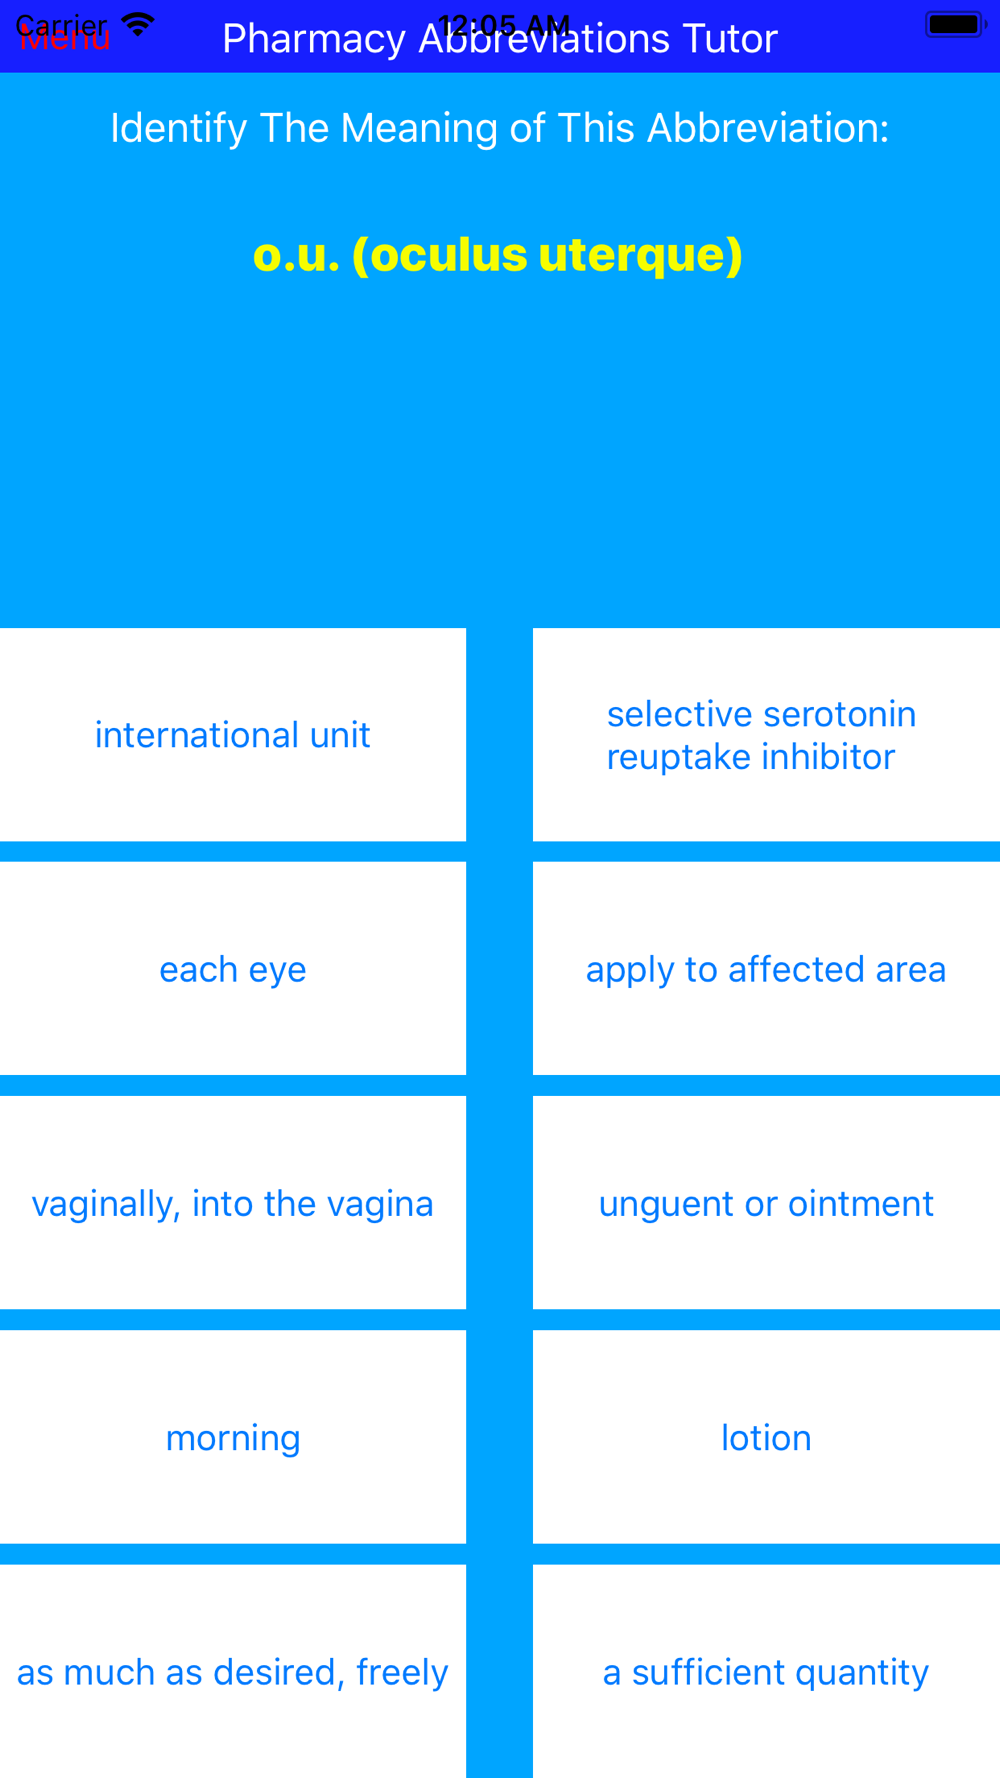Pick the 'lotion' answer tile

(x=766, y=1437)
